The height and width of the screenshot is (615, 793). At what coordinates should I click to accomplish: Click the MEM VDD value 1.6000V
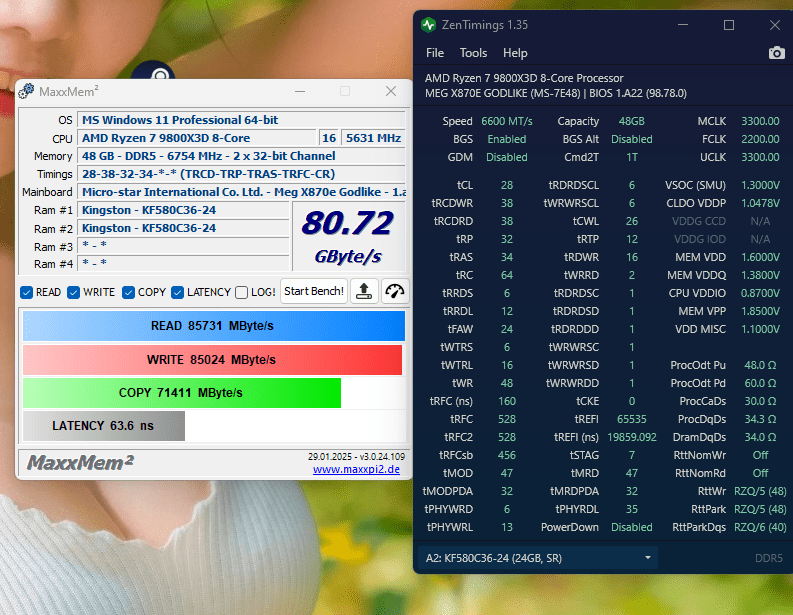coord(760,257)
